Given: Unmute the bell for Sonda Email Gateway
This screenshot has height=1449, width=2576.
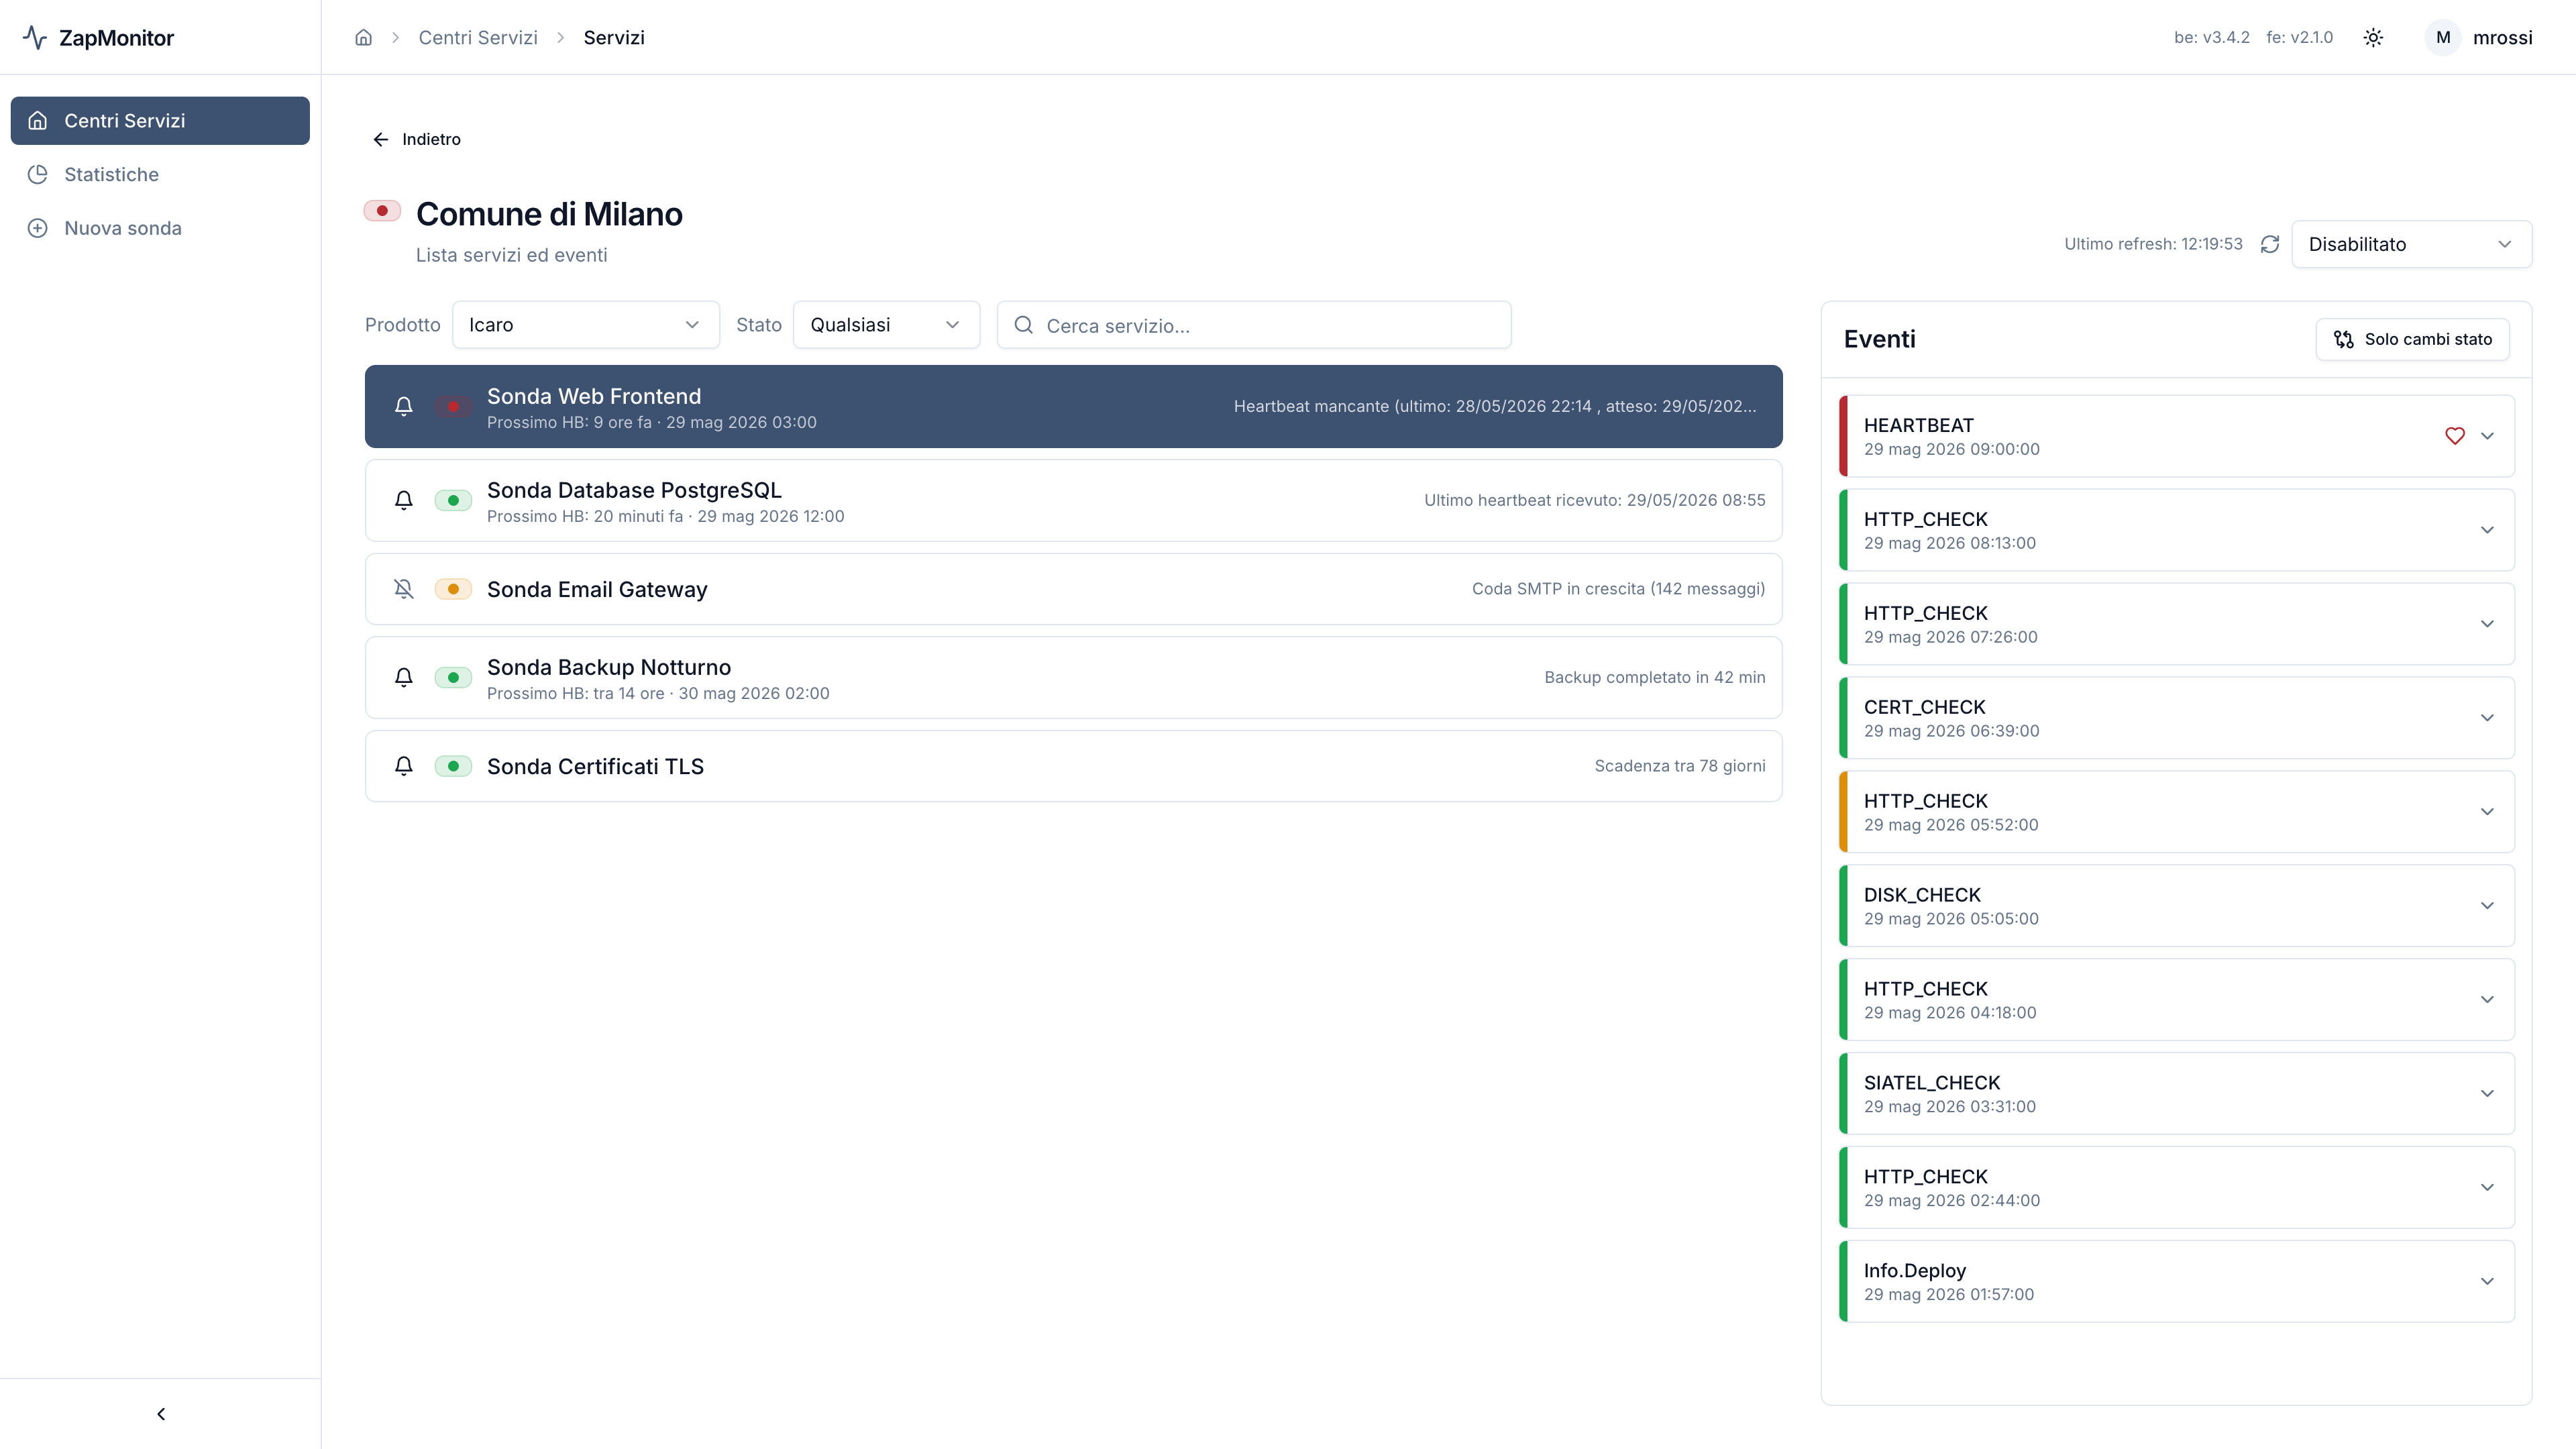Looking at the screenshot, I should [x=404, y=589].
